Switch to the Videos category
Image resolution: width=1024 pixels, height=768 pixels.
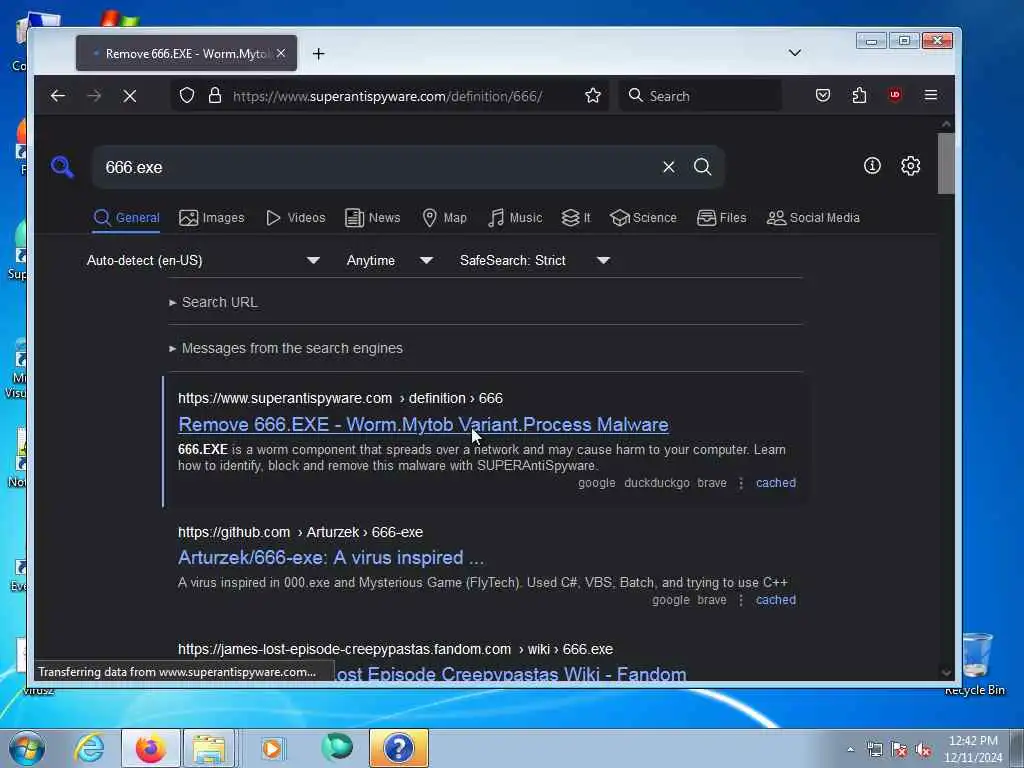tap(295, 218)
